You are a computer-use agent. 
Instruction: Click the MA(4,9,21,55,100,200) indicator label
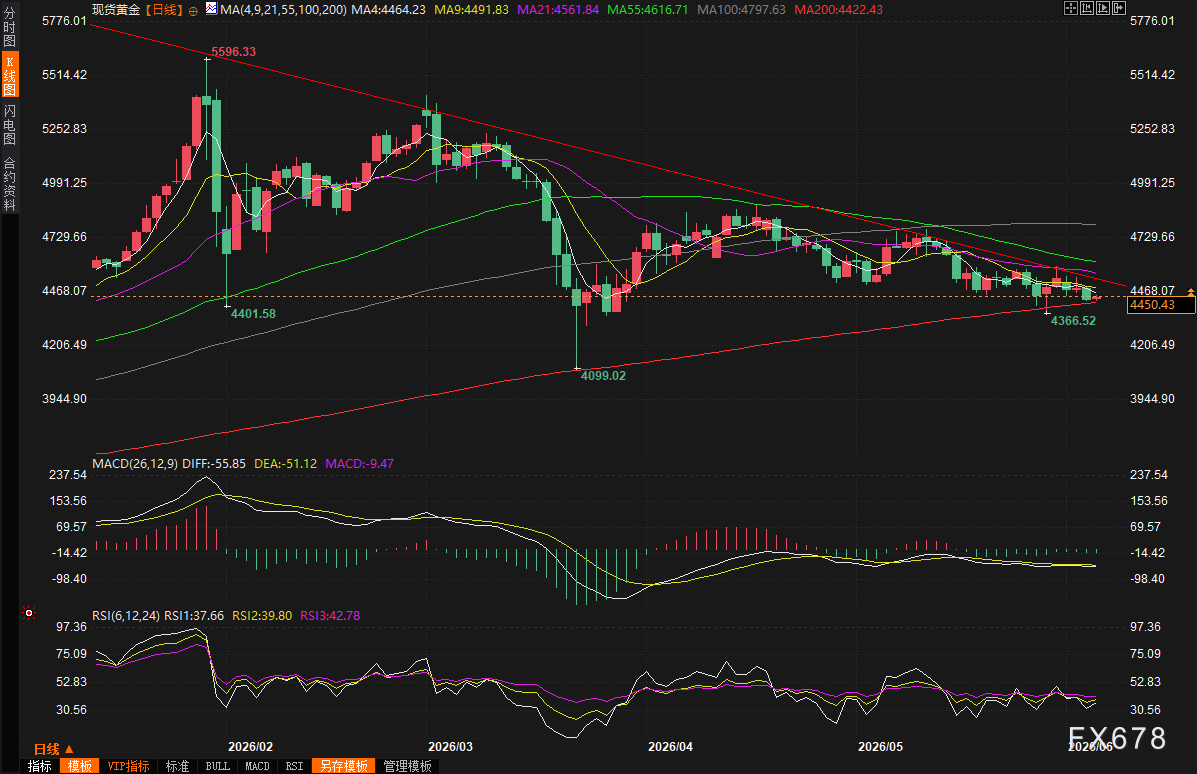283,10
